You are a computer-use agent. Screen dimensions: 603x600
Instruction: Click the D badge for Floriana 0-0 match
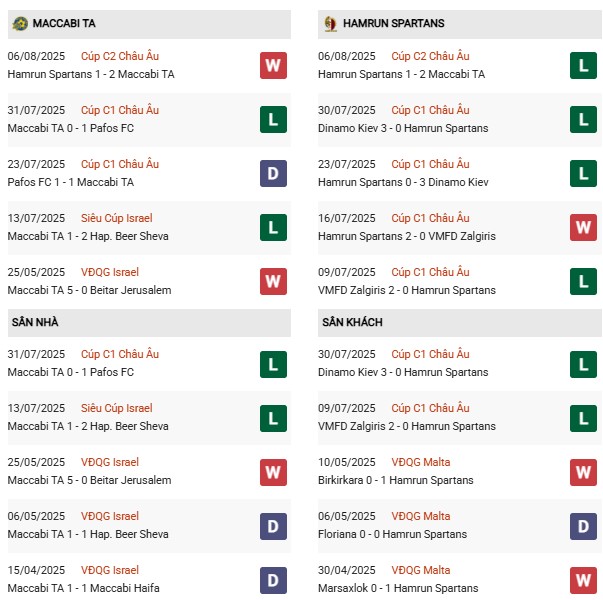583,526
